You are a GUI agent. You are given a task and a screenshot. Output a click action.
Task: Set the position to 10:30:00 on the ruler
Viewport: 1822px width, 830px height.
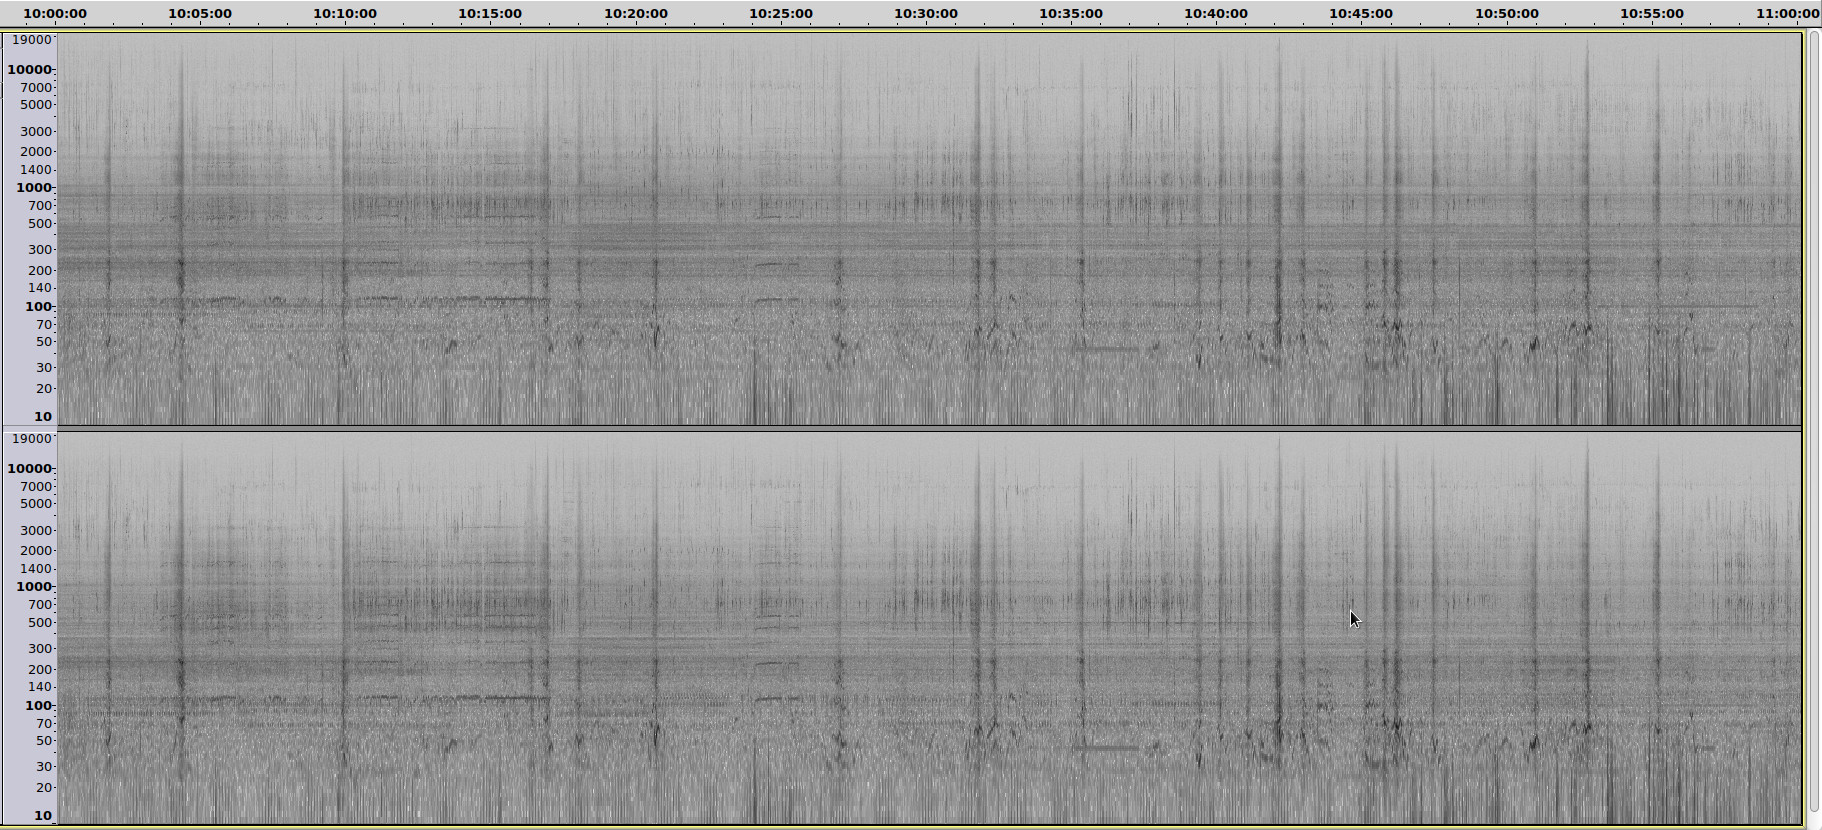coord(926,14)
